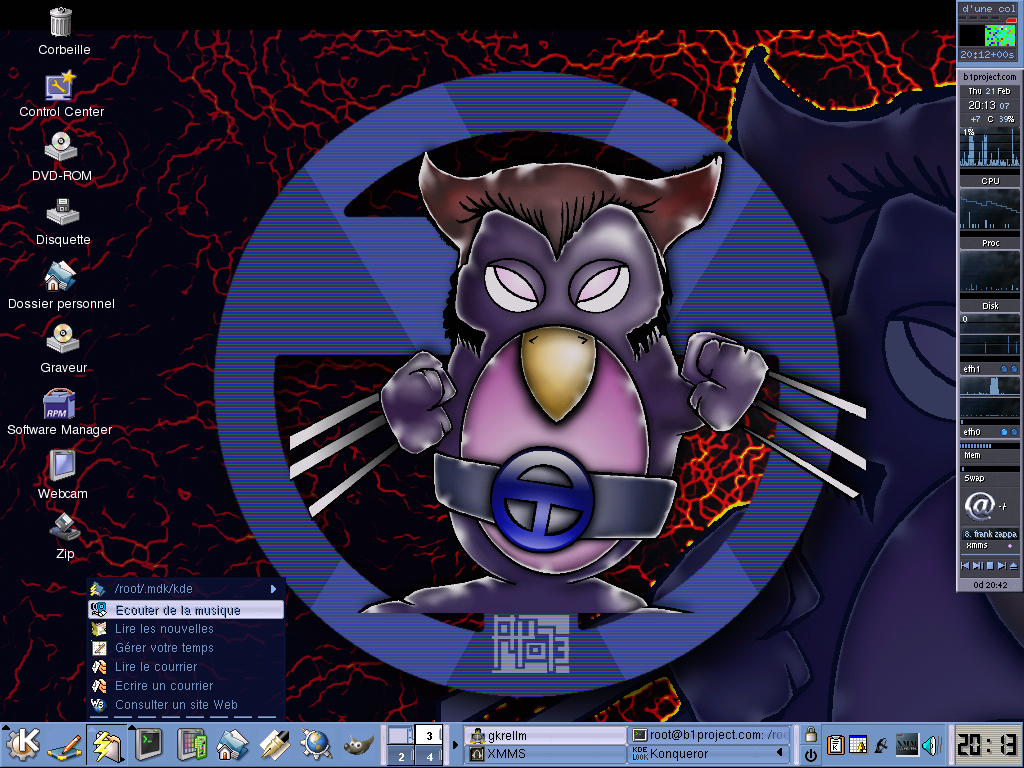Launch the GIMP Wilber icon in panel

pos(358,745)
